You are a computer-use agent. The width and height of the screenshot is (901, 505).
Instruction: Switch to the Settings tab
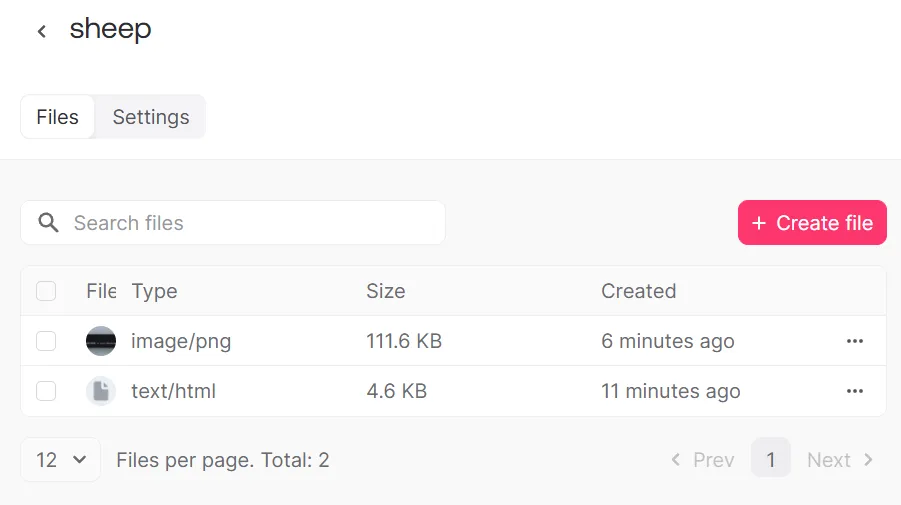click(x=151, y=117)
